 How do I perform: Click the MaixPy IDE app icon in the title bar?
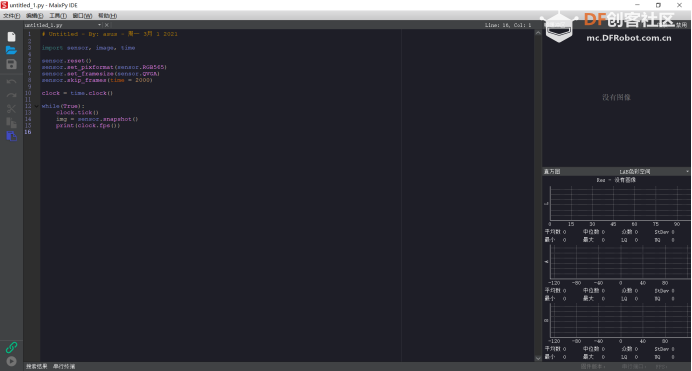pos(4,5)
